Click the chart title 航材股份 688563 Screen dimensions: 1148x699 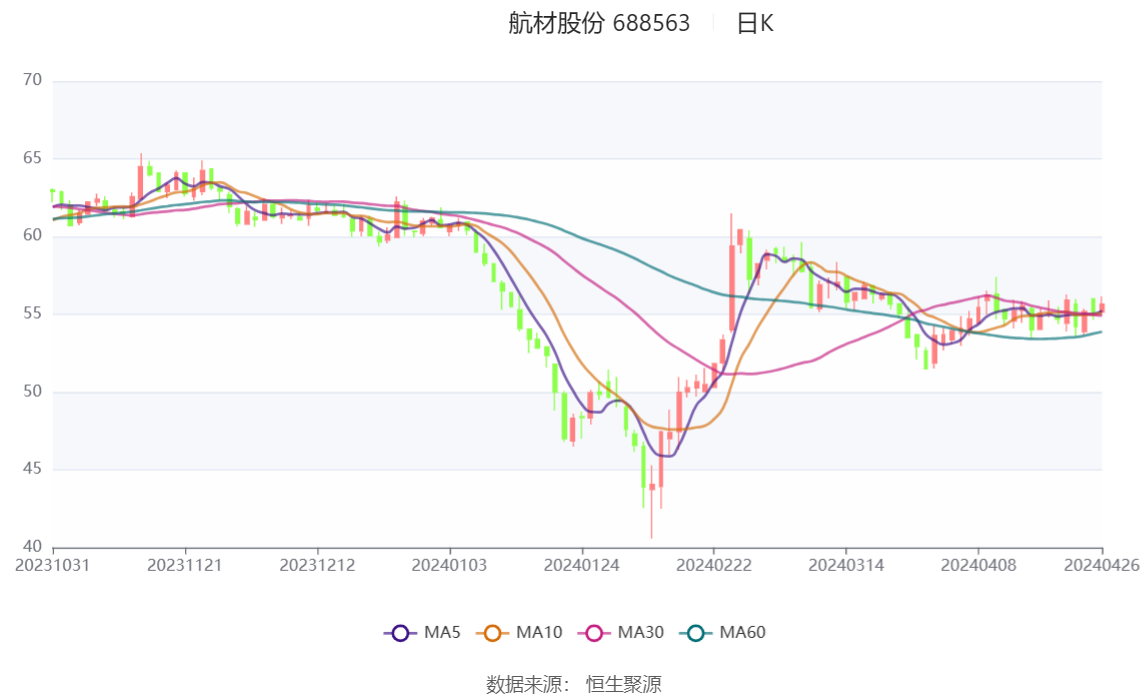tap(599, 23)
